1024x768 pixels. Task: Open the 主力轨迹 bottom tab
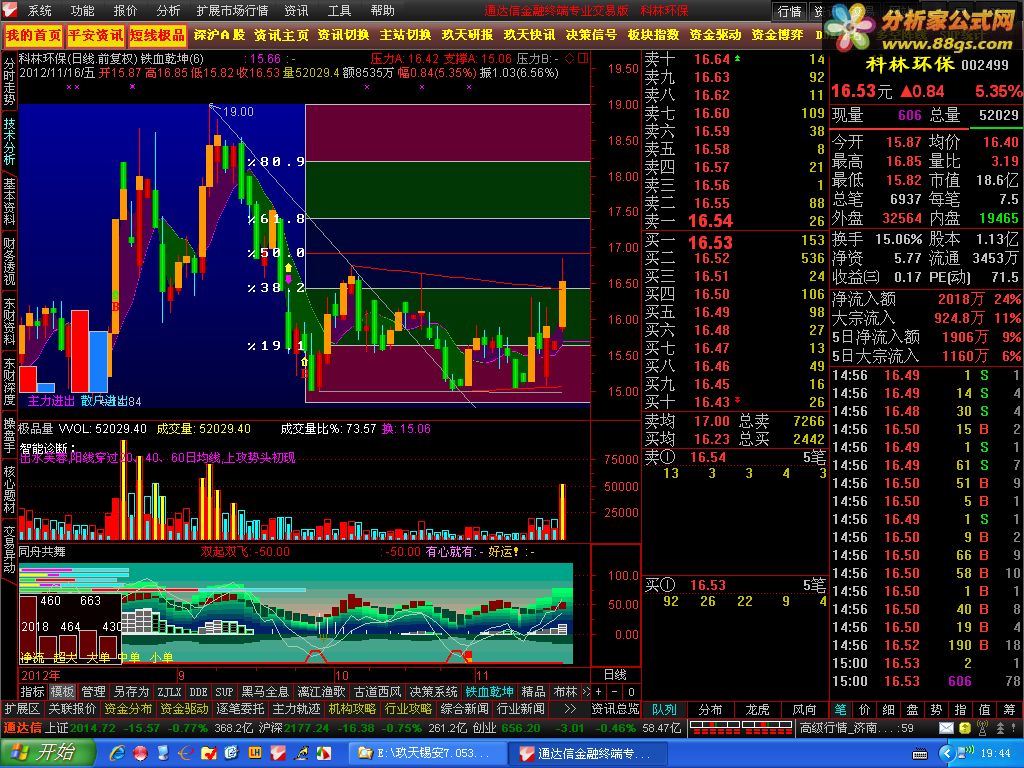[296, 709]
